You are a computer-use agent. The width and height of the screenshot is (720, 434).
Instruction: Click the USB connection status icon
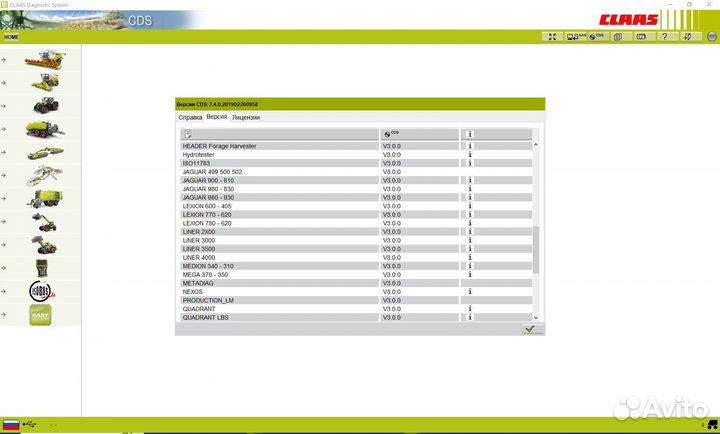click(x=29, y=424)
